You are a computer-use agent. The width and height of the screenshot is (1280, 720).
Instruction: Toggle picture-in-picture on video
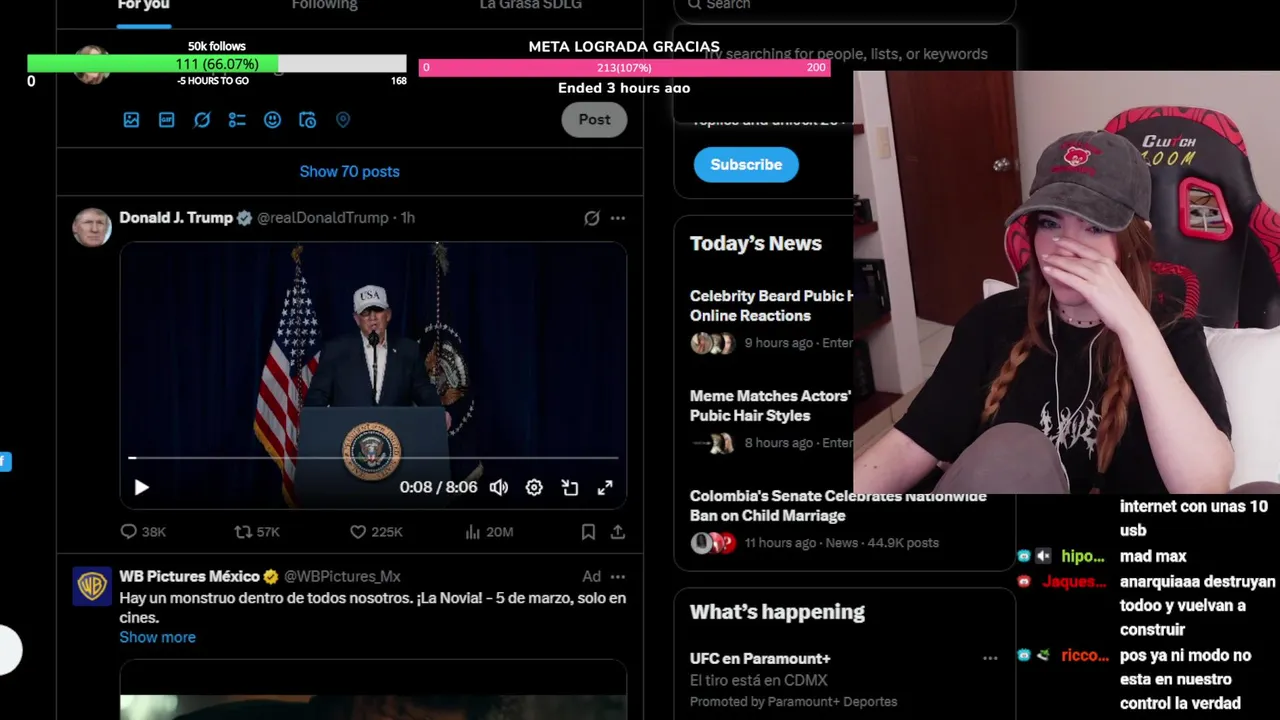point(570,488)
